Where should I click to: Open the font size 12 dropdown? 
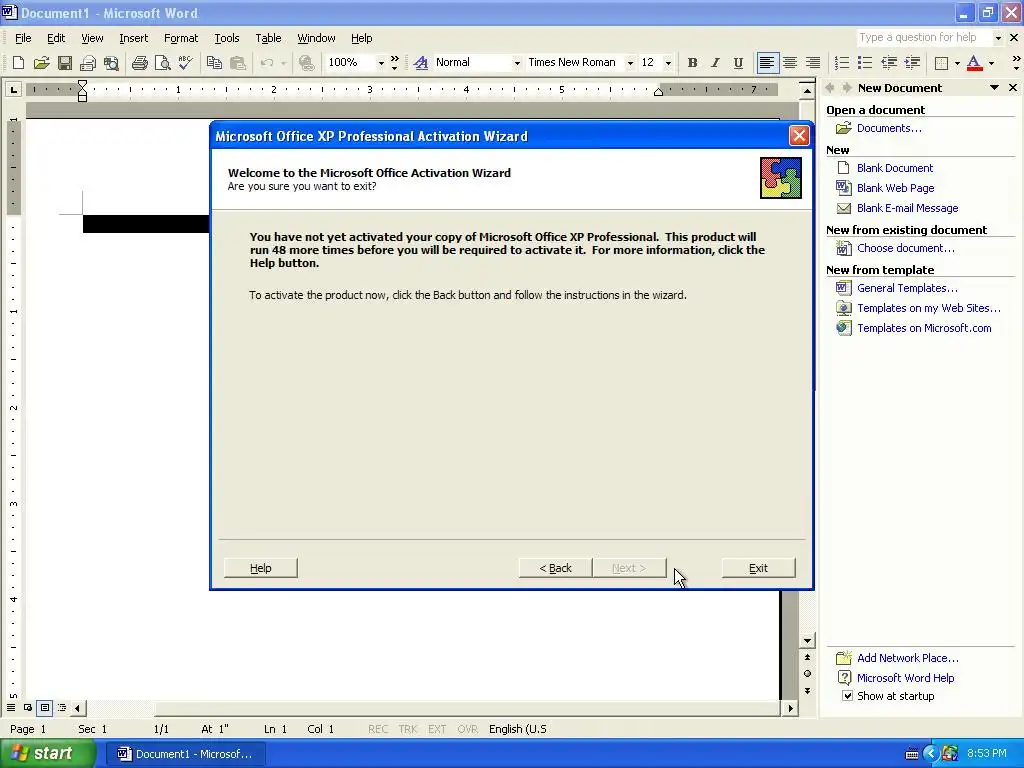pyautogui.click(x=667, y=63)
